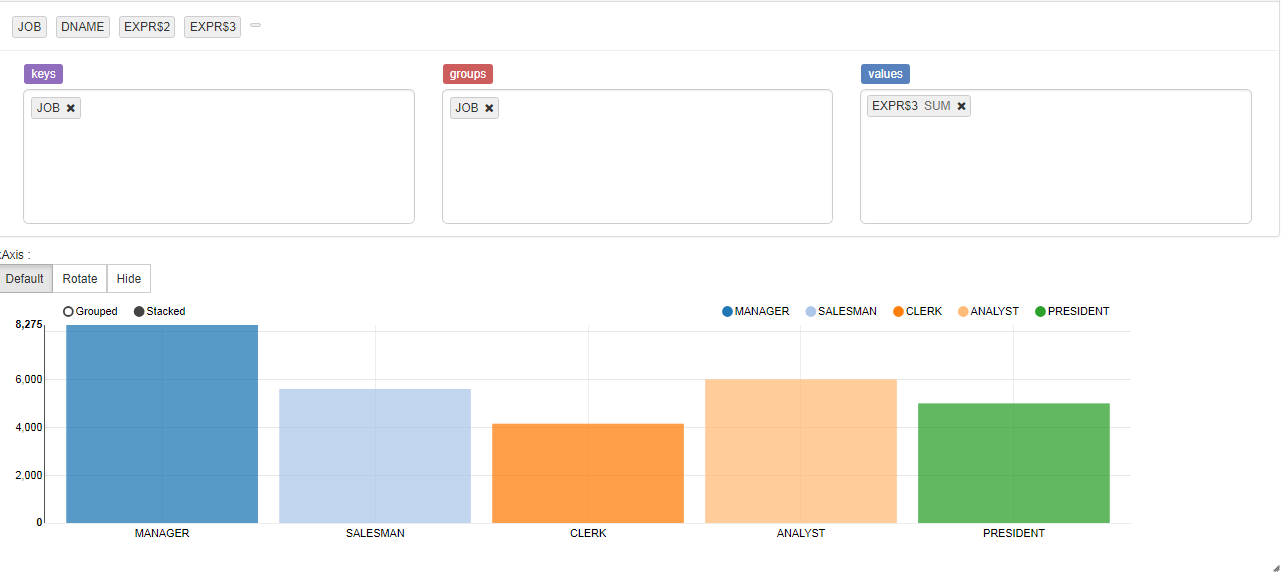This screenshot has height=574, width=1285.
Task: Toggle the ANALYST legend dot
Action: click(963, 312)
